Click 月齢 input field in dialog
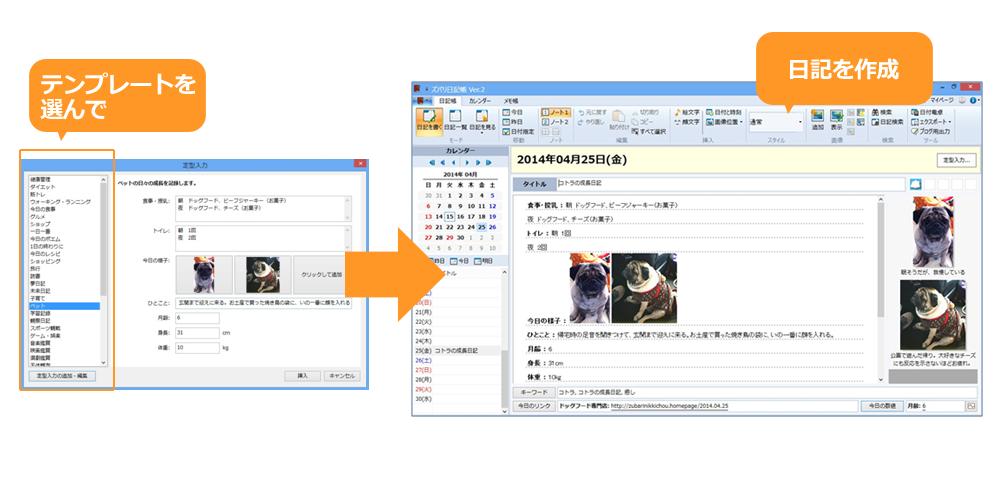Screen dimensions: 1000x500 pos(197,318)
